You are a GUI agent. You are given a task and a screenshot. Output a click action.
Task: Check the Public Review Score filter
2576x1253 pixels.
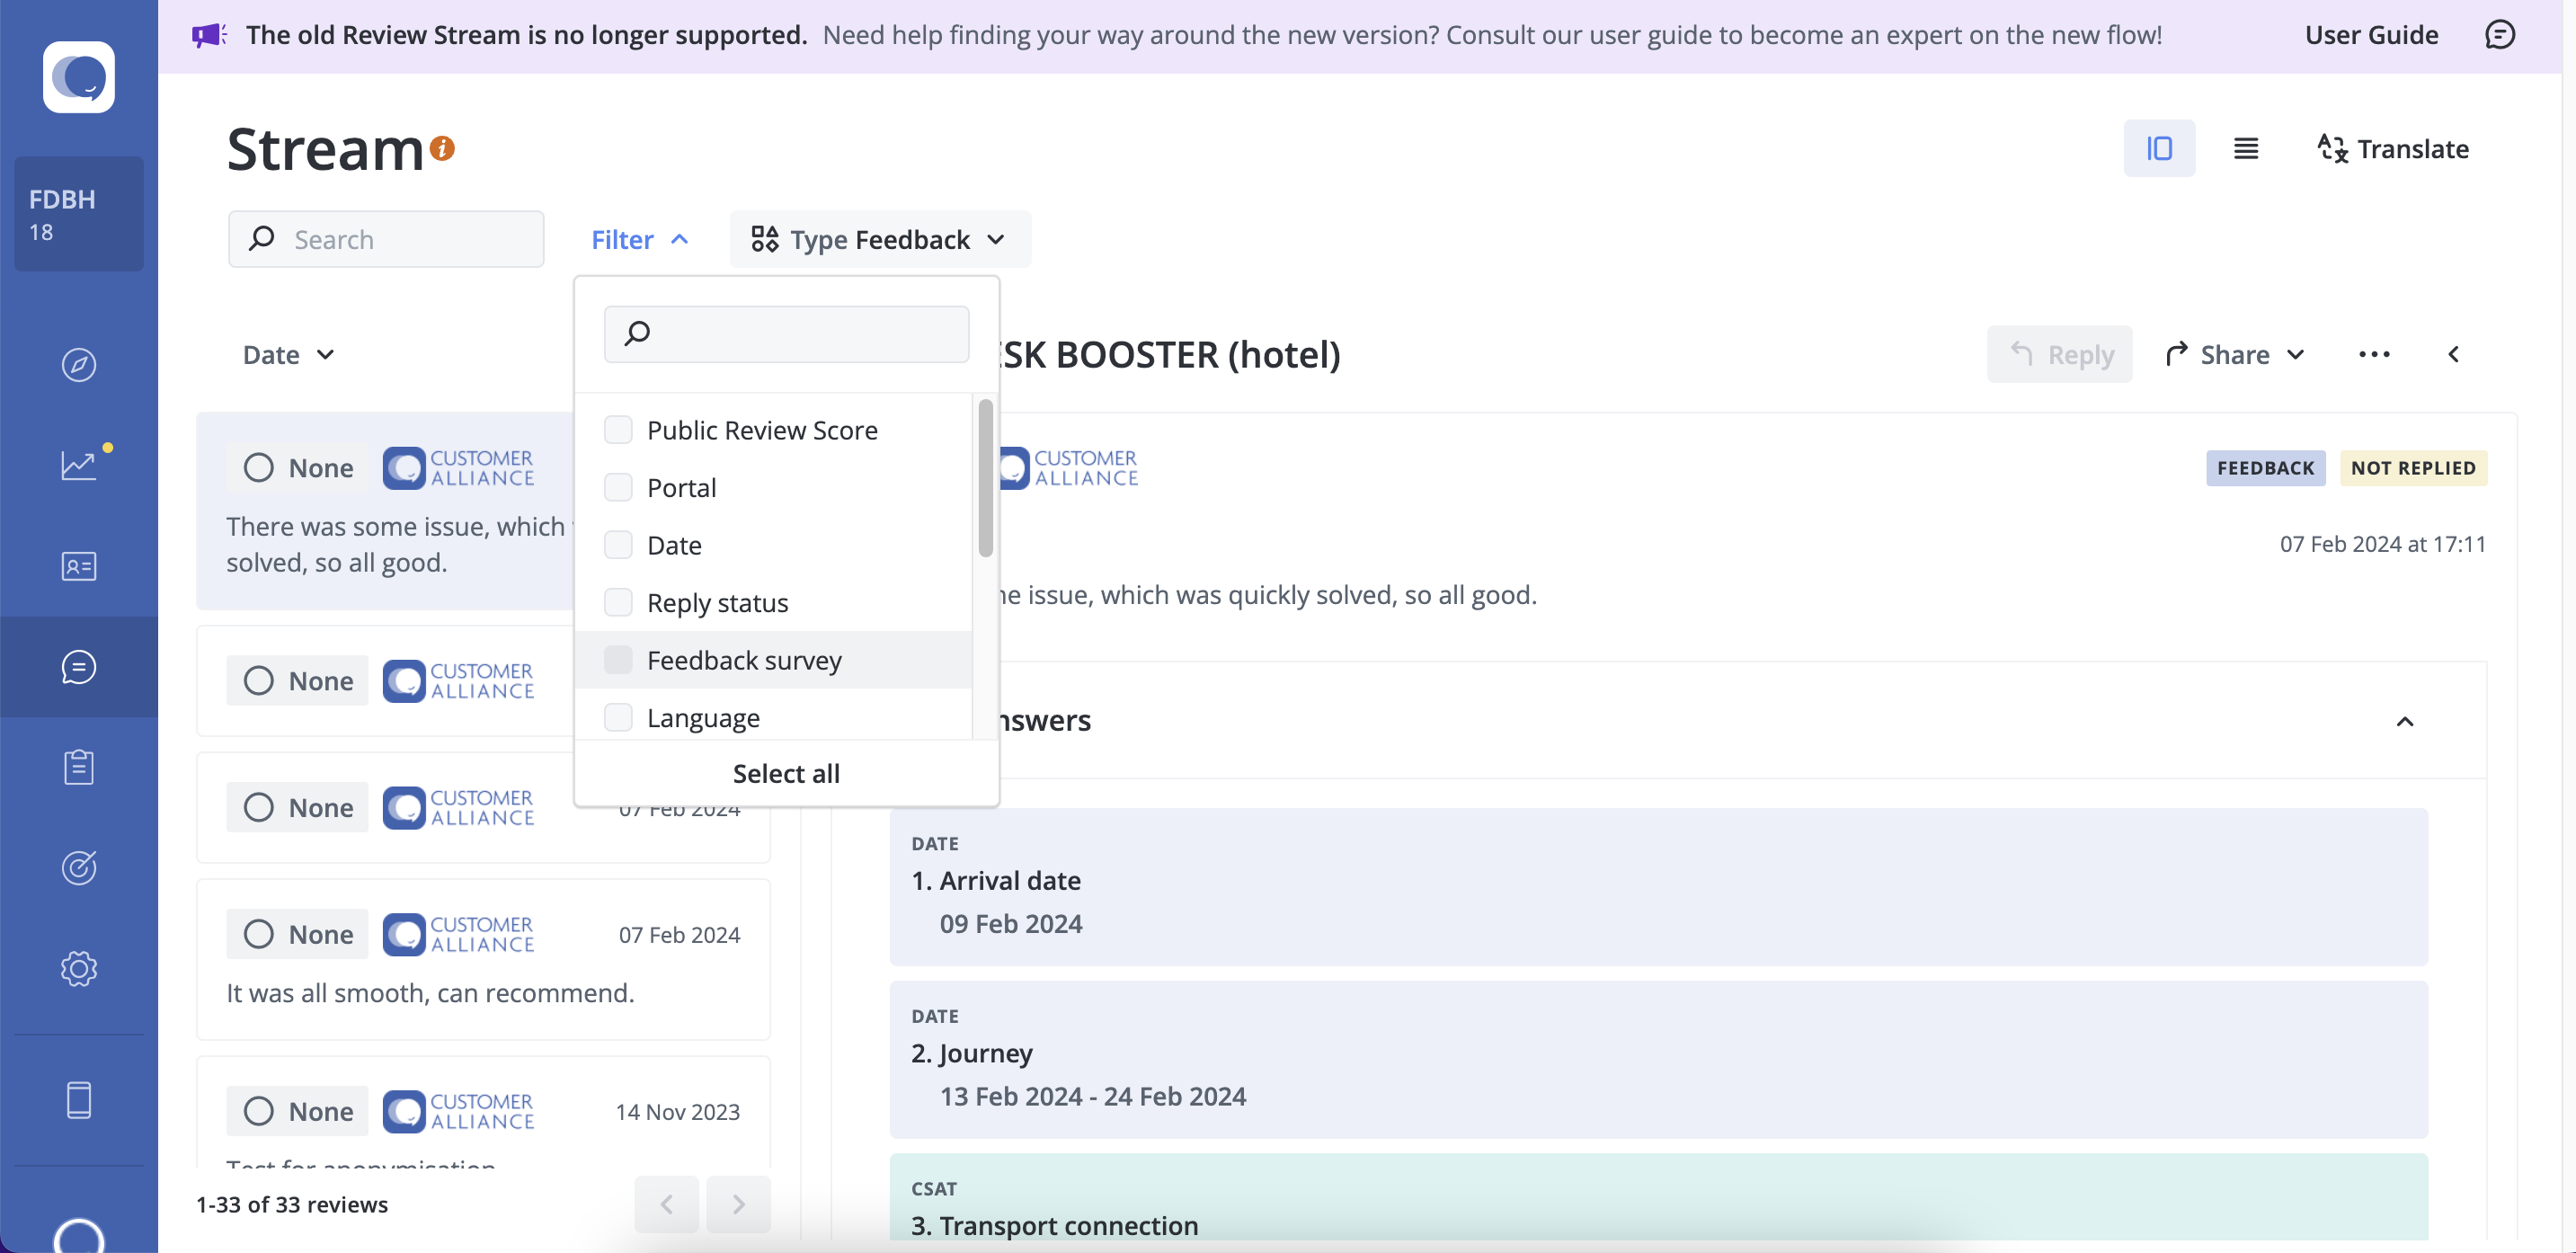point(618,430)
